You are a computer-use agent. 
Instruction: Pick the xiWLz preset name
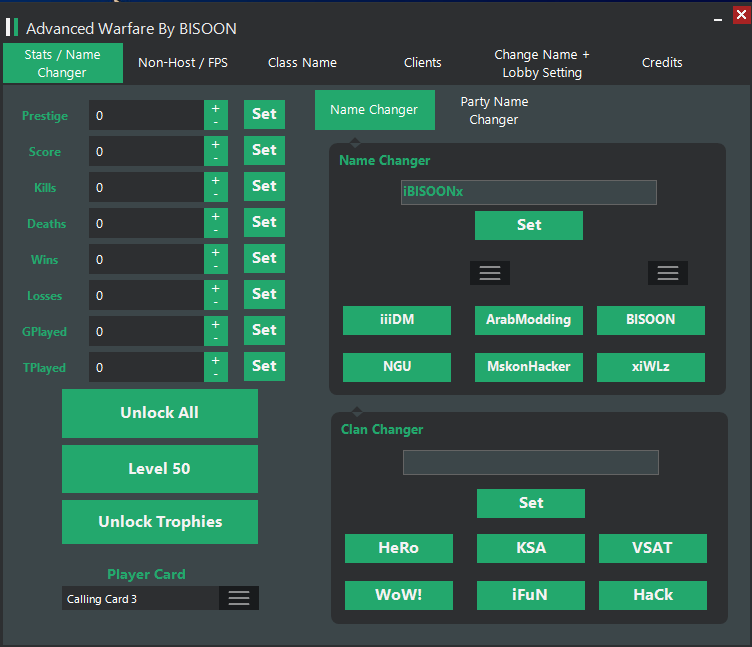pyautogui.click(x=651, y=367)
